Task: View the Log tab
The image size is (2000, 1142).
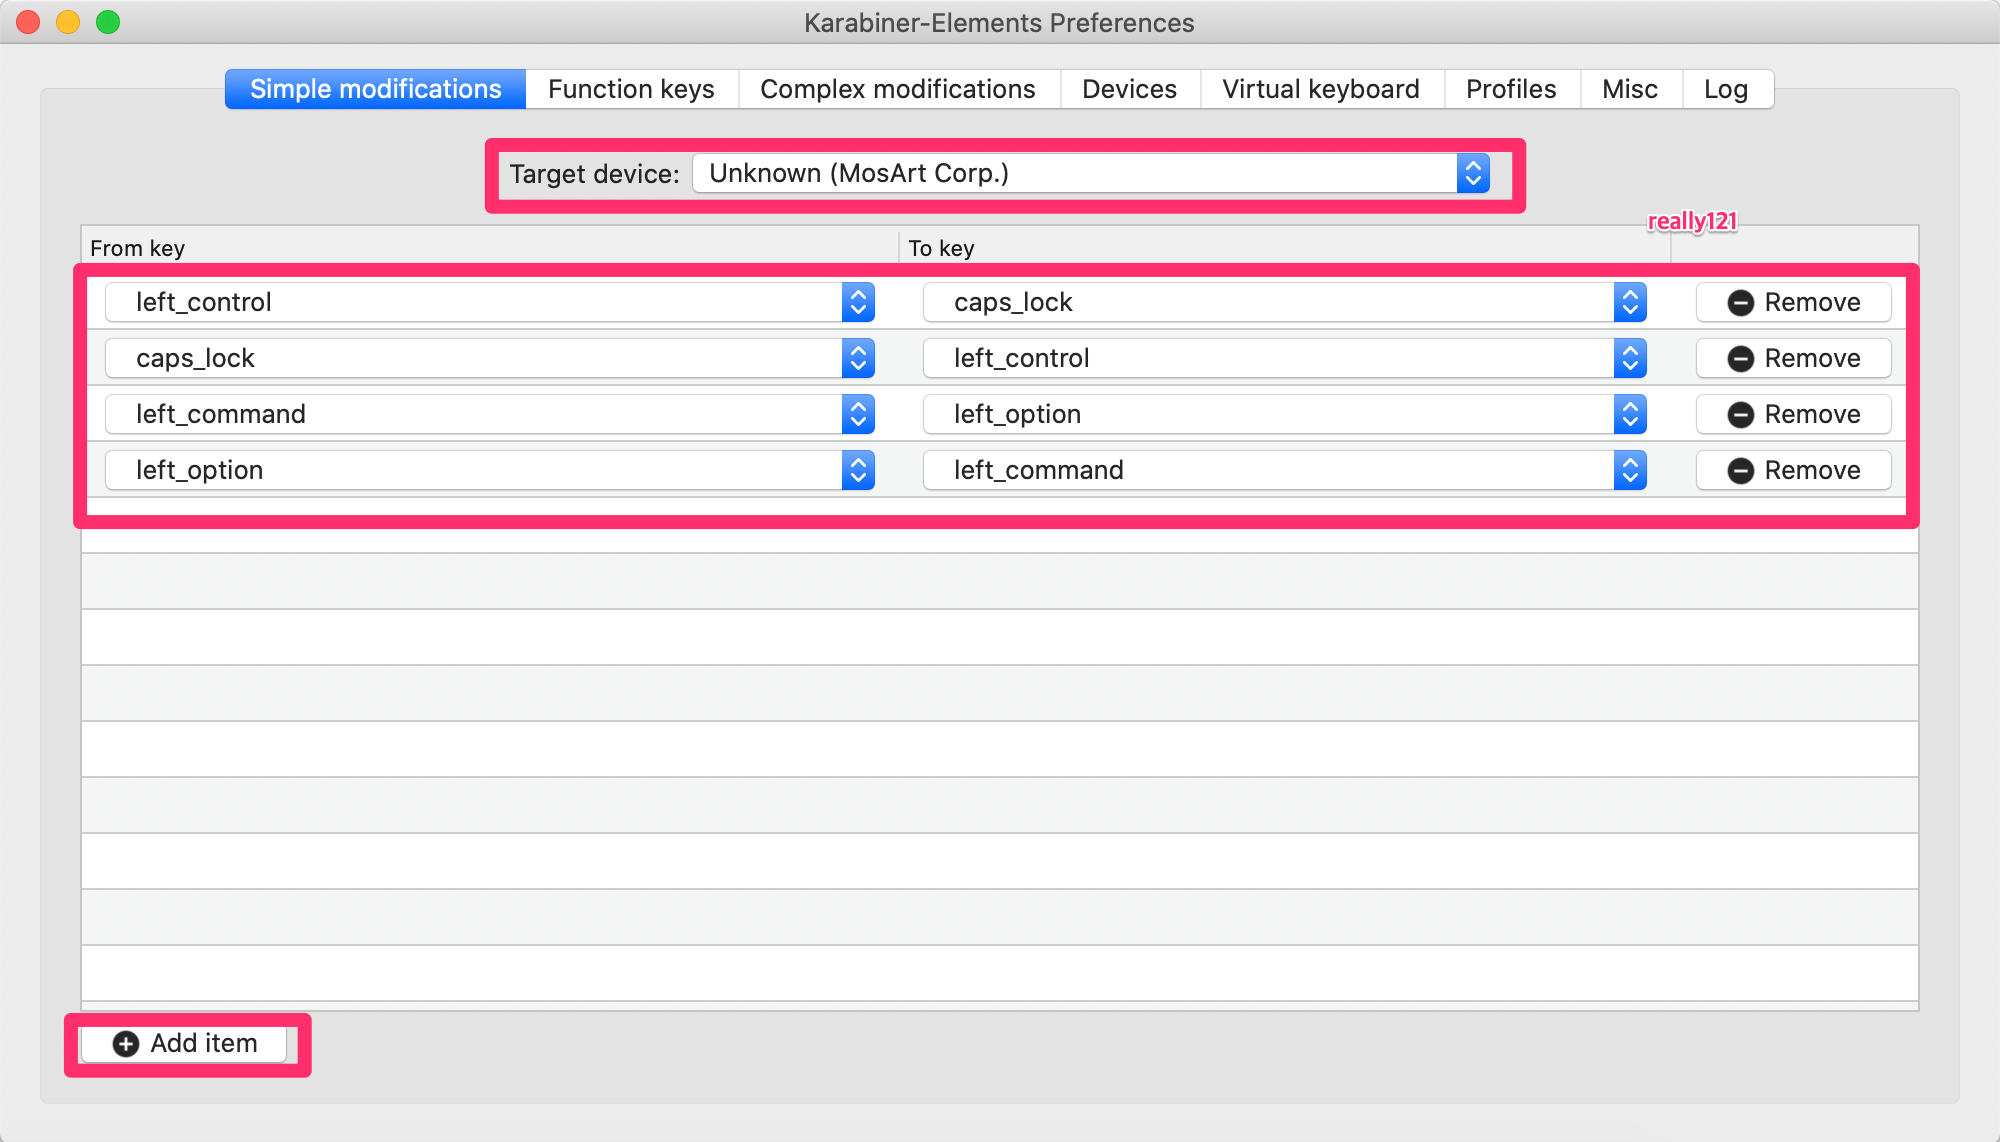Action: coord(1725,89)
